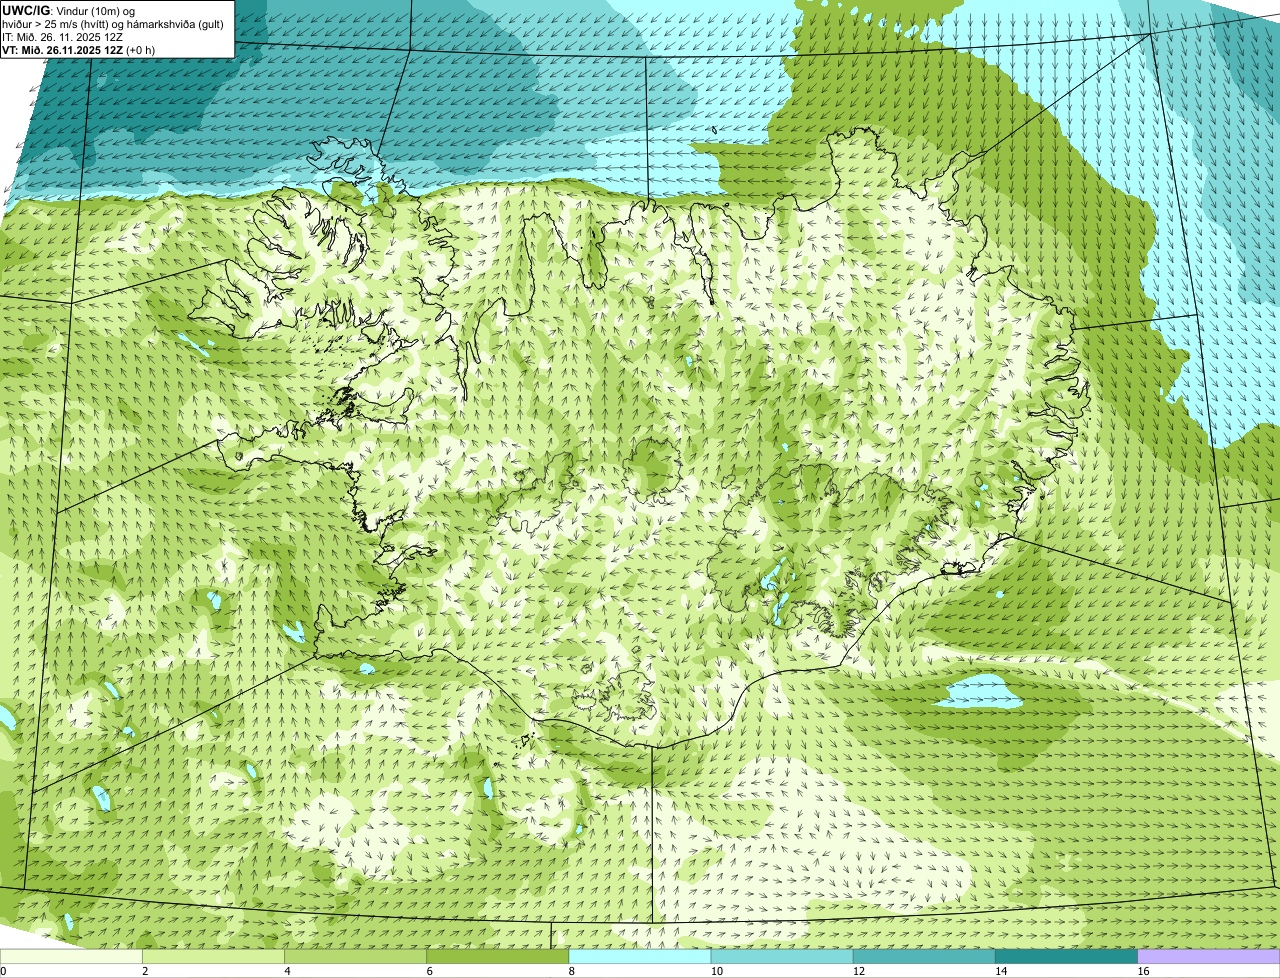Screen dimensions: 1280x978
Task: Click the legend scale label "4"
Action: [x=287, y=971]
